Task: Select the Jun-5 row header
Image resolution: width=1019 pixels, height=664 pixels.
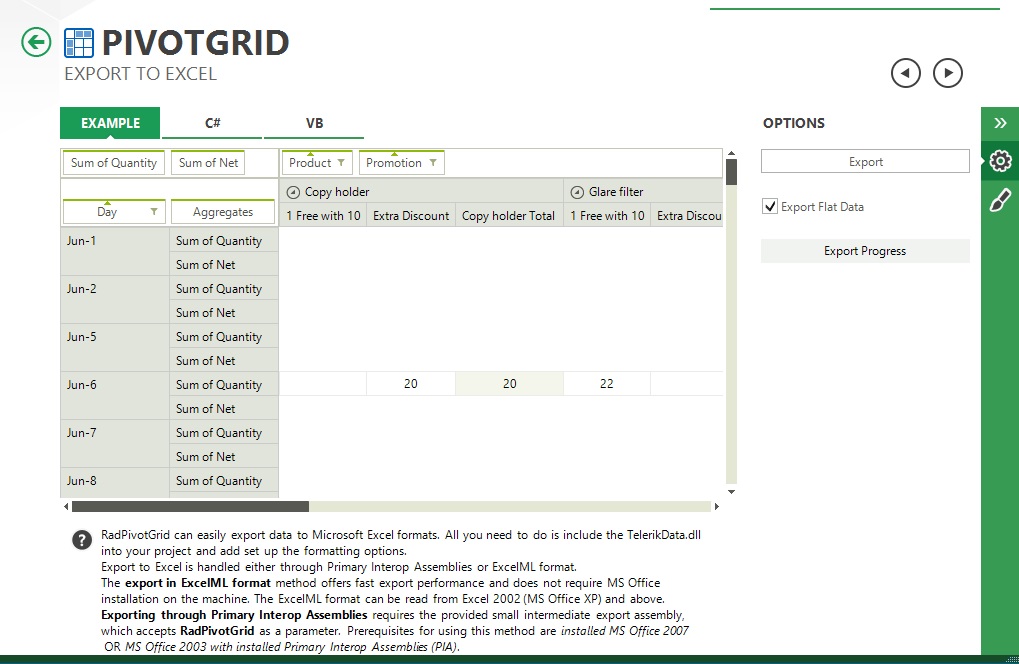Action: pyautogui.click(x=115, y=348)
